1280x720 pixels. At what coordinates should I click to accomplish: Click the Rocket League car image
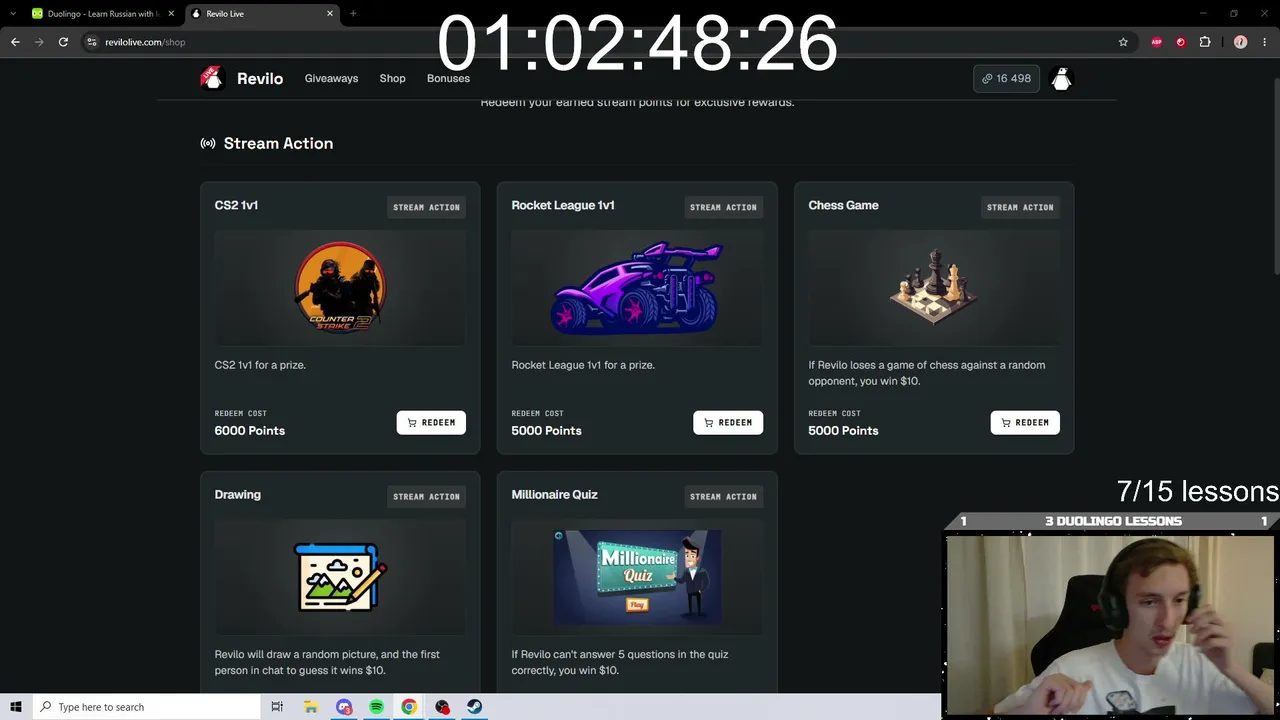coord(637,287)
